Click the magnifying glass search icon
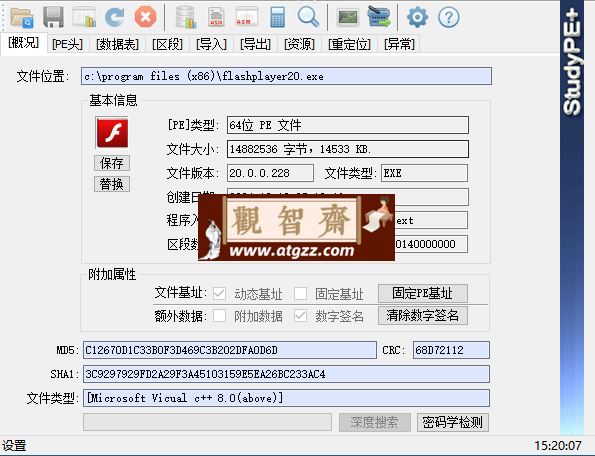The height and width of the screenshot is (456, 595). [308, 17]
